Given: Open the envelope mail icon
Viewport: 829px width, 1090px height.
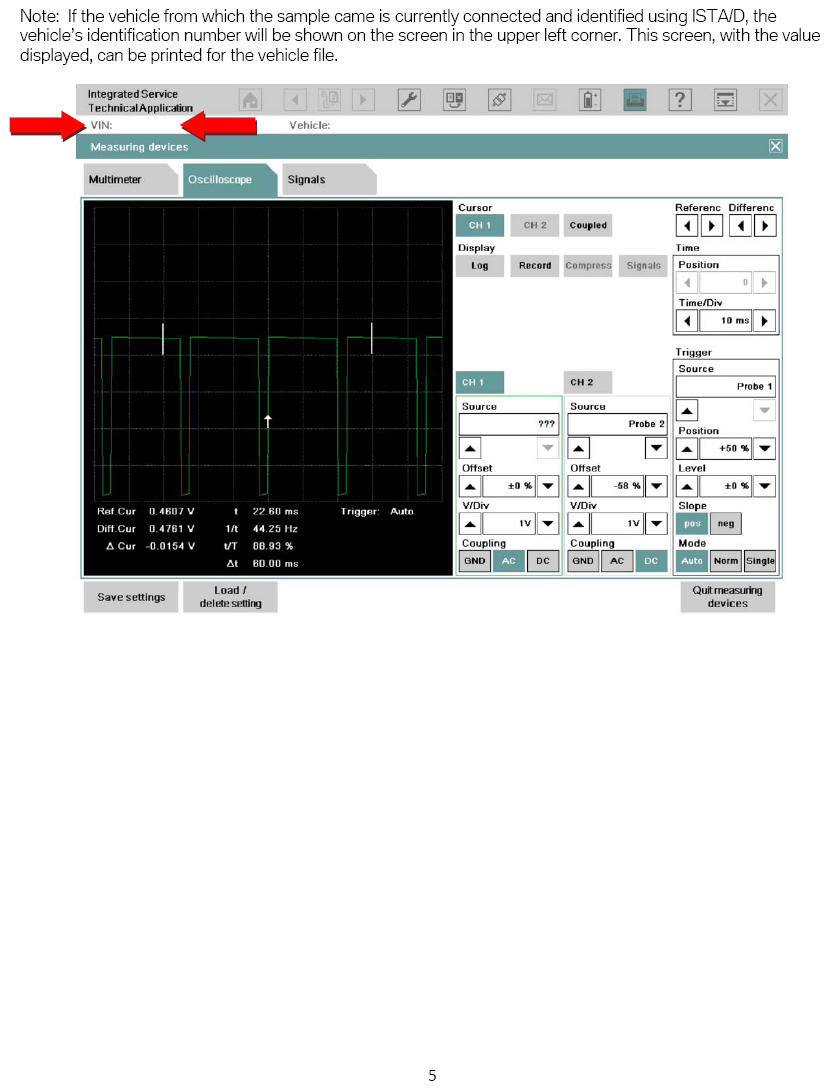Looking at the screenshot, I should click(x=545, y=100).
